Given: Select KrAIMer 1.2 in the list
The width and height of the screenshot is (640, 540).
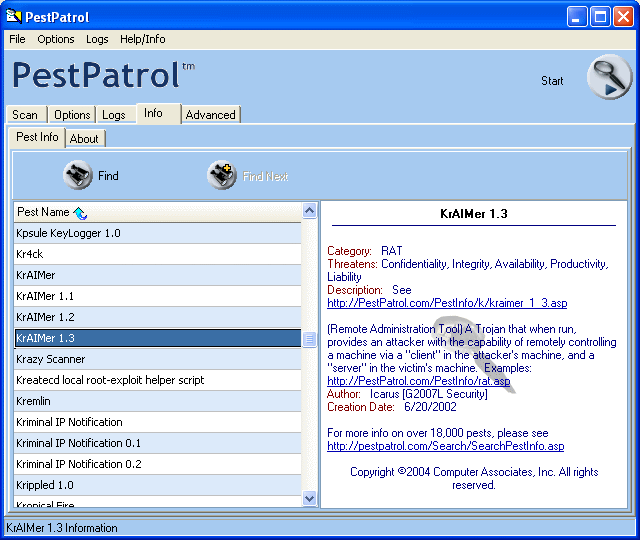Looking at the screenshot, I should tap(158, 317).
